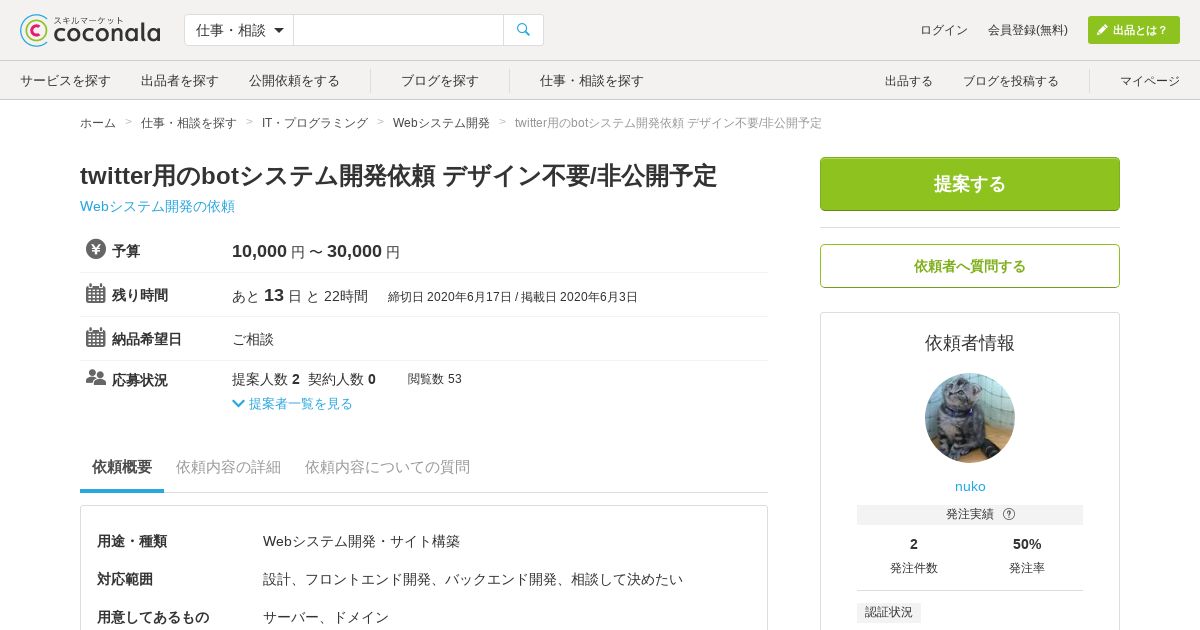Click the 認証状況 label
Screen dimensions: 1200x630
pos(889,612)
